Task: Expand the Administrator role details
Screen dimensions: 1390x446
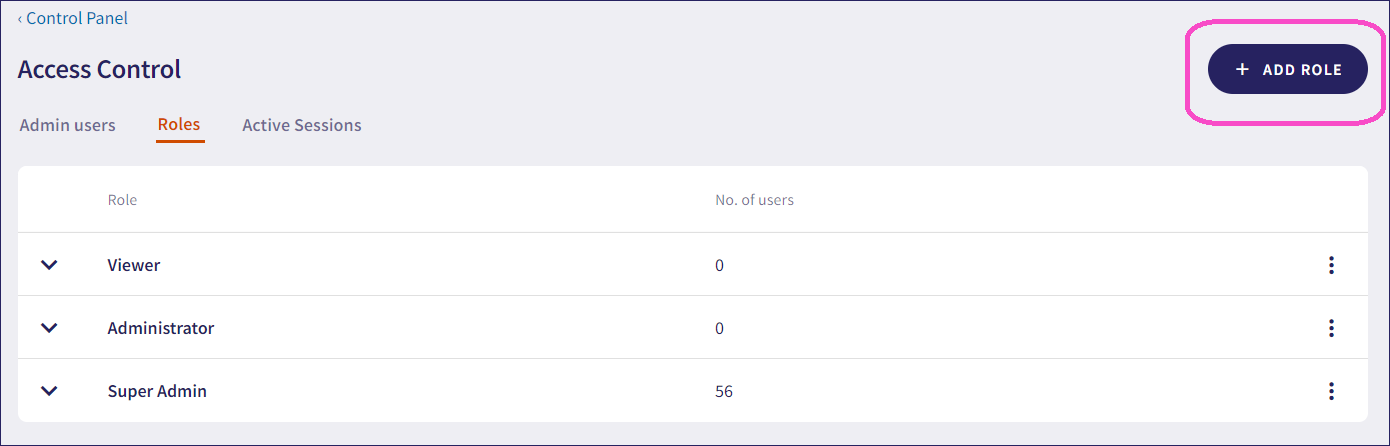Action: click(49, 328)
